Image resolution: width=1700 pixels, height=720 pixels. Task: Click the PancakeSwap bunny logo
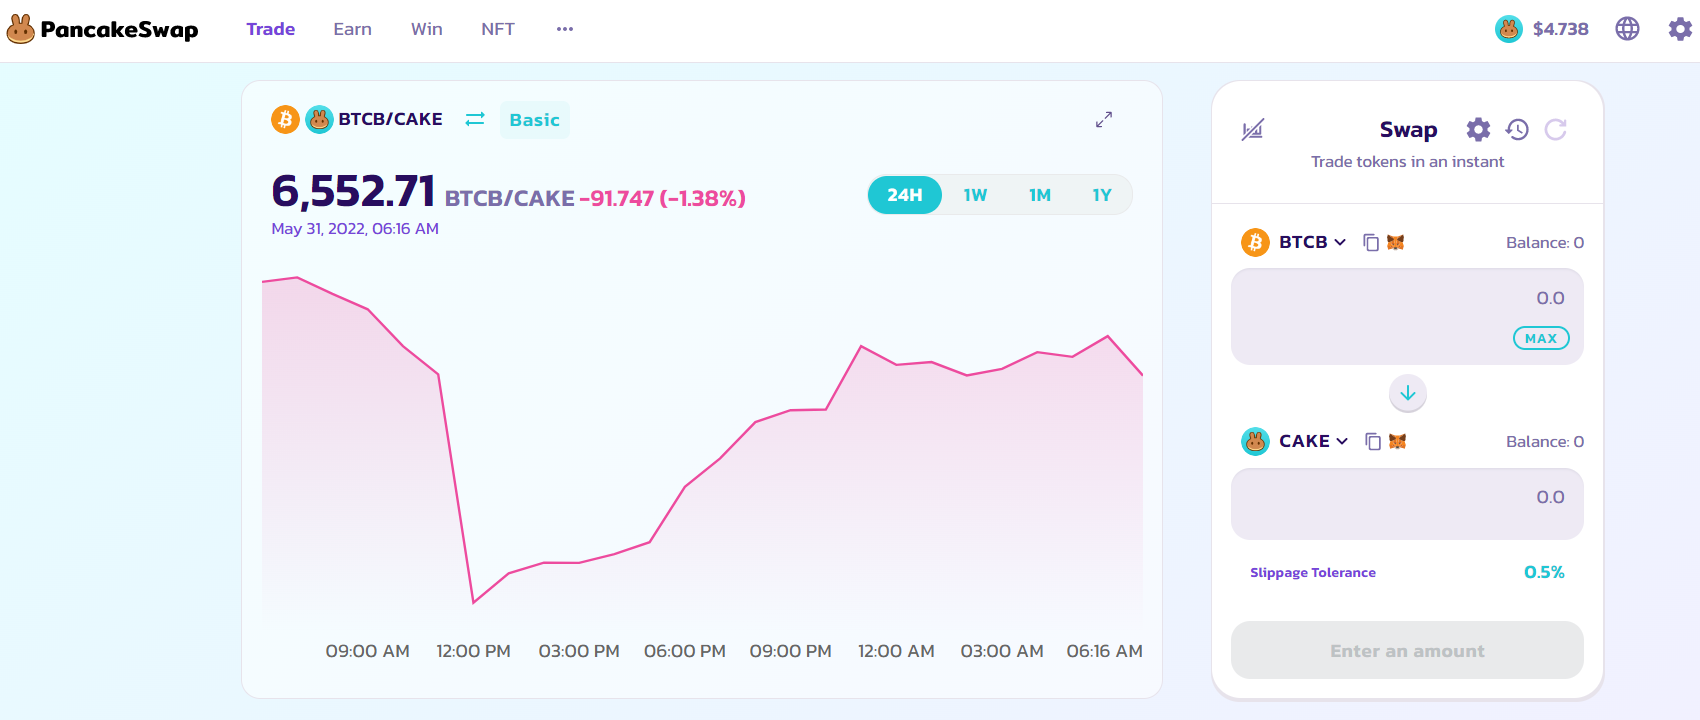point(21,29)
